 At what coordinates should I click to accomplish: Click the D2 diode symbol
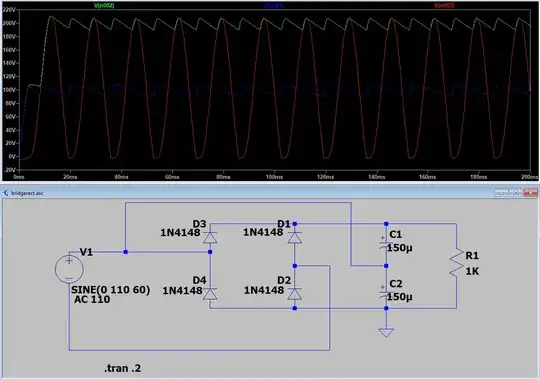(x=295, y=294)
